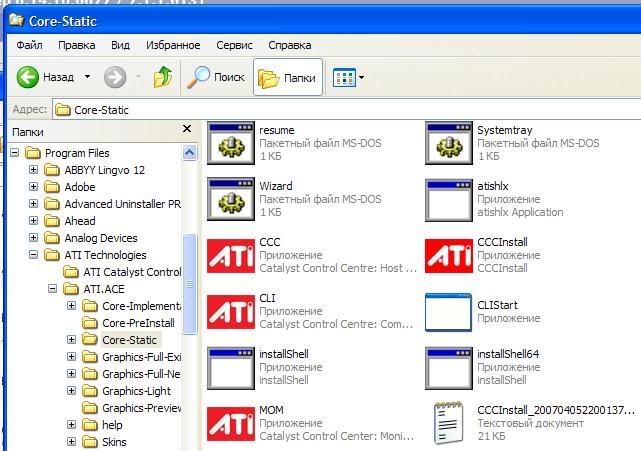Click the file name CCCInstall_200704052200137
Screen dimensions: 641x451
coord(556,410)
